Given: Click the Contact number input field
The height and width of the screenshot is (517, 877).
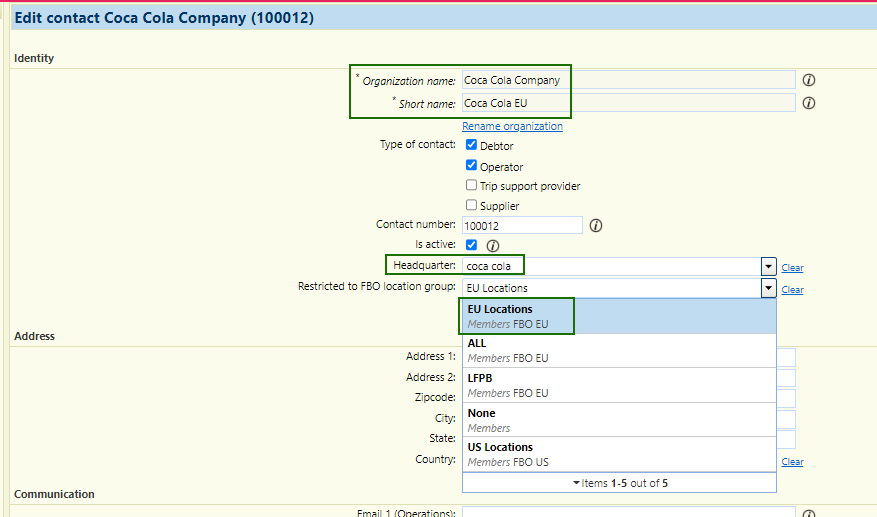Looking at the screenshot, I should coord(522,225).
